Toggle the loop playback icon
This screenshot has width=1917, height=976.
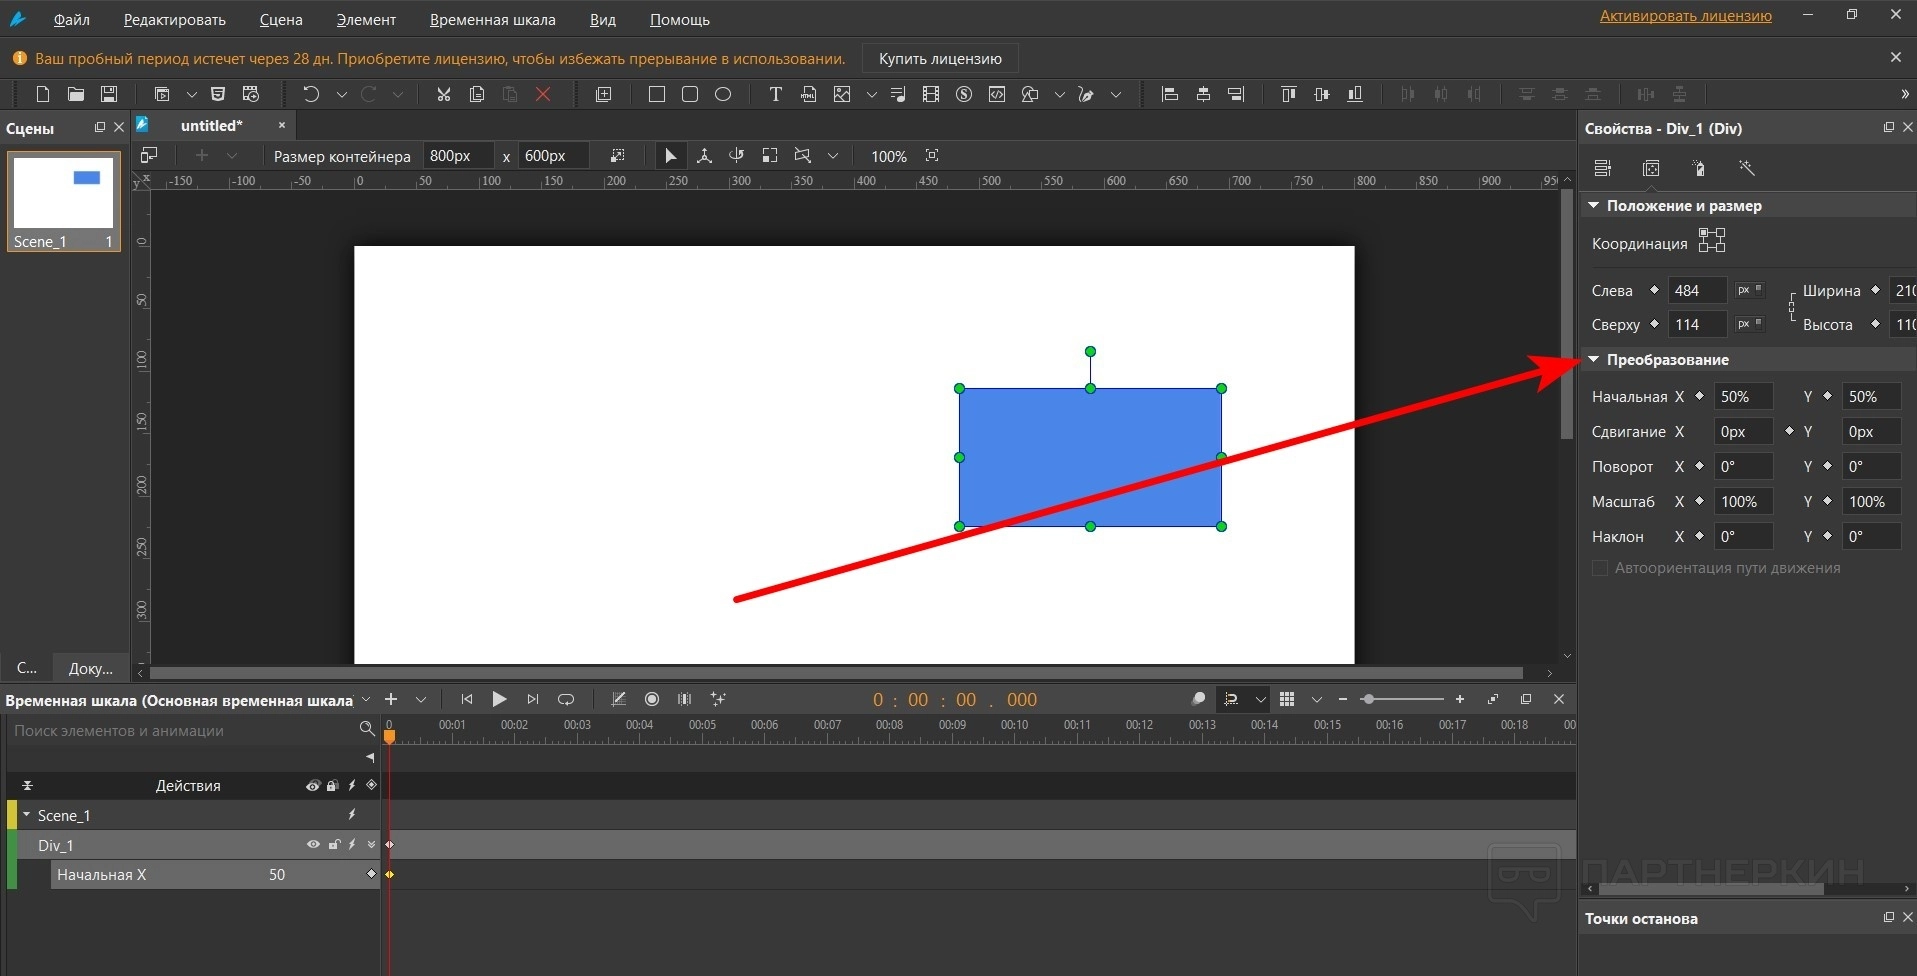(566, 699)
